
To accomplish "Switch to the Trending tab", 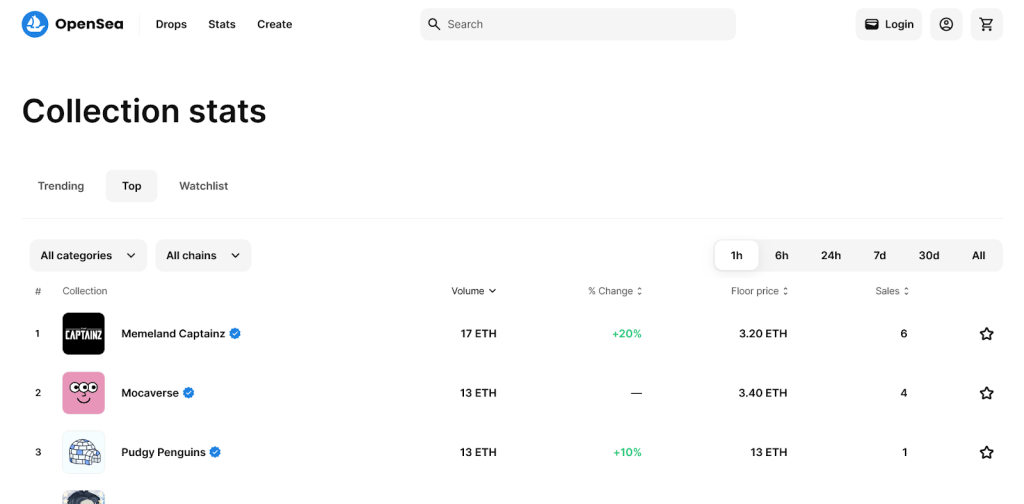I will click(61, 186).
